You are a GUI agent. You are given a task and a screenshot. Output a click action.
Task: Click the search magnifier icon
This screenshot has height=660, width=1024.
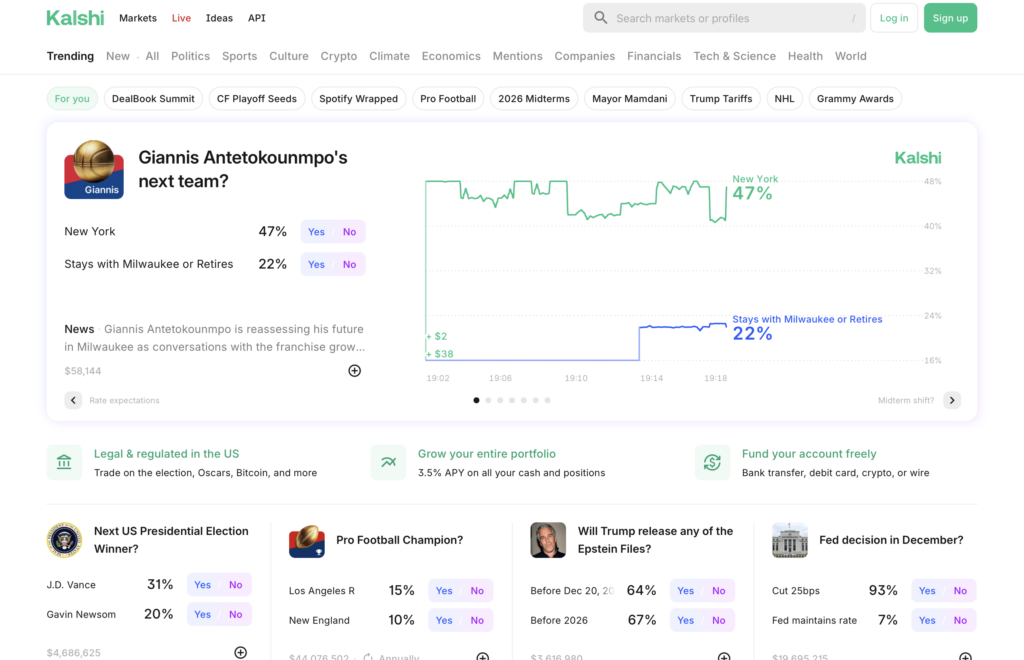click(600, 18)
